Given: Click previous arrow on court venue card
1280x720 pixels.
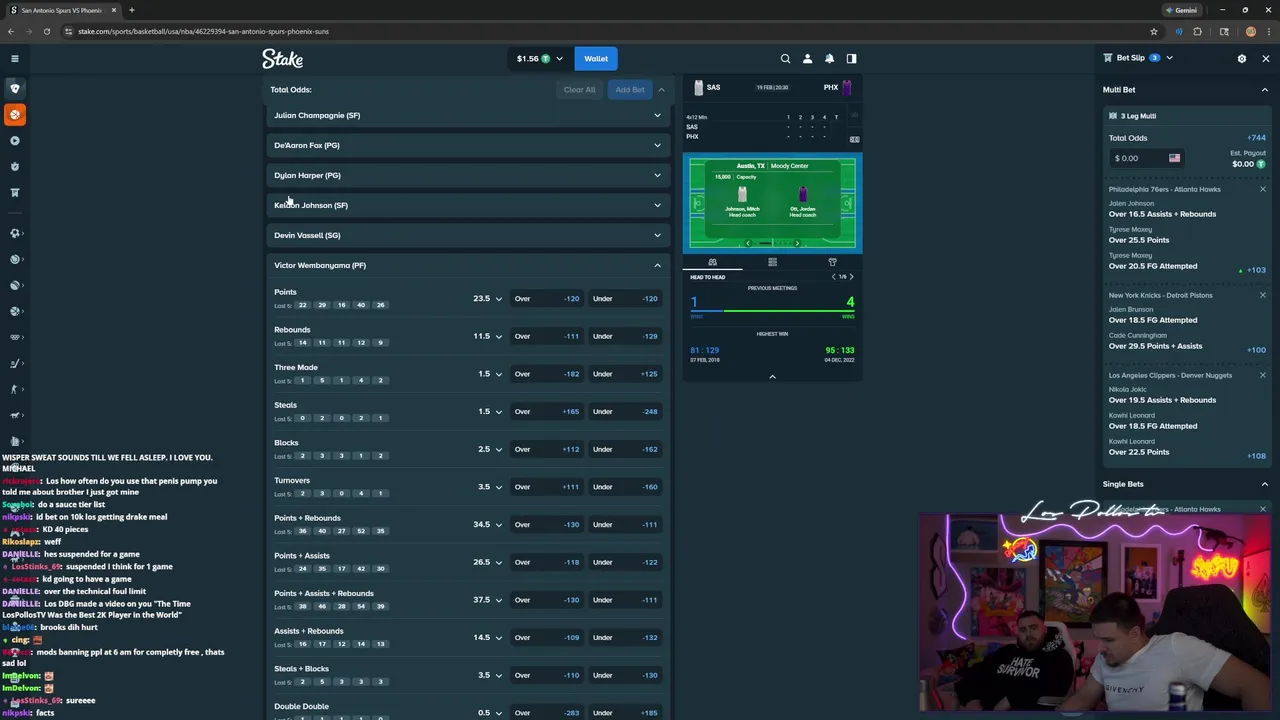Looking at the screenshot, I should (747, 243).
